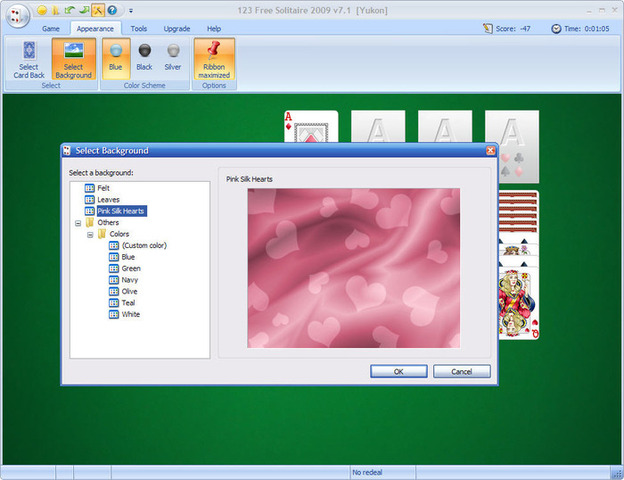The width and height of the screenshot is (624, 480).
Task: Select the Colors folder
Action: (x=119, y=234)
